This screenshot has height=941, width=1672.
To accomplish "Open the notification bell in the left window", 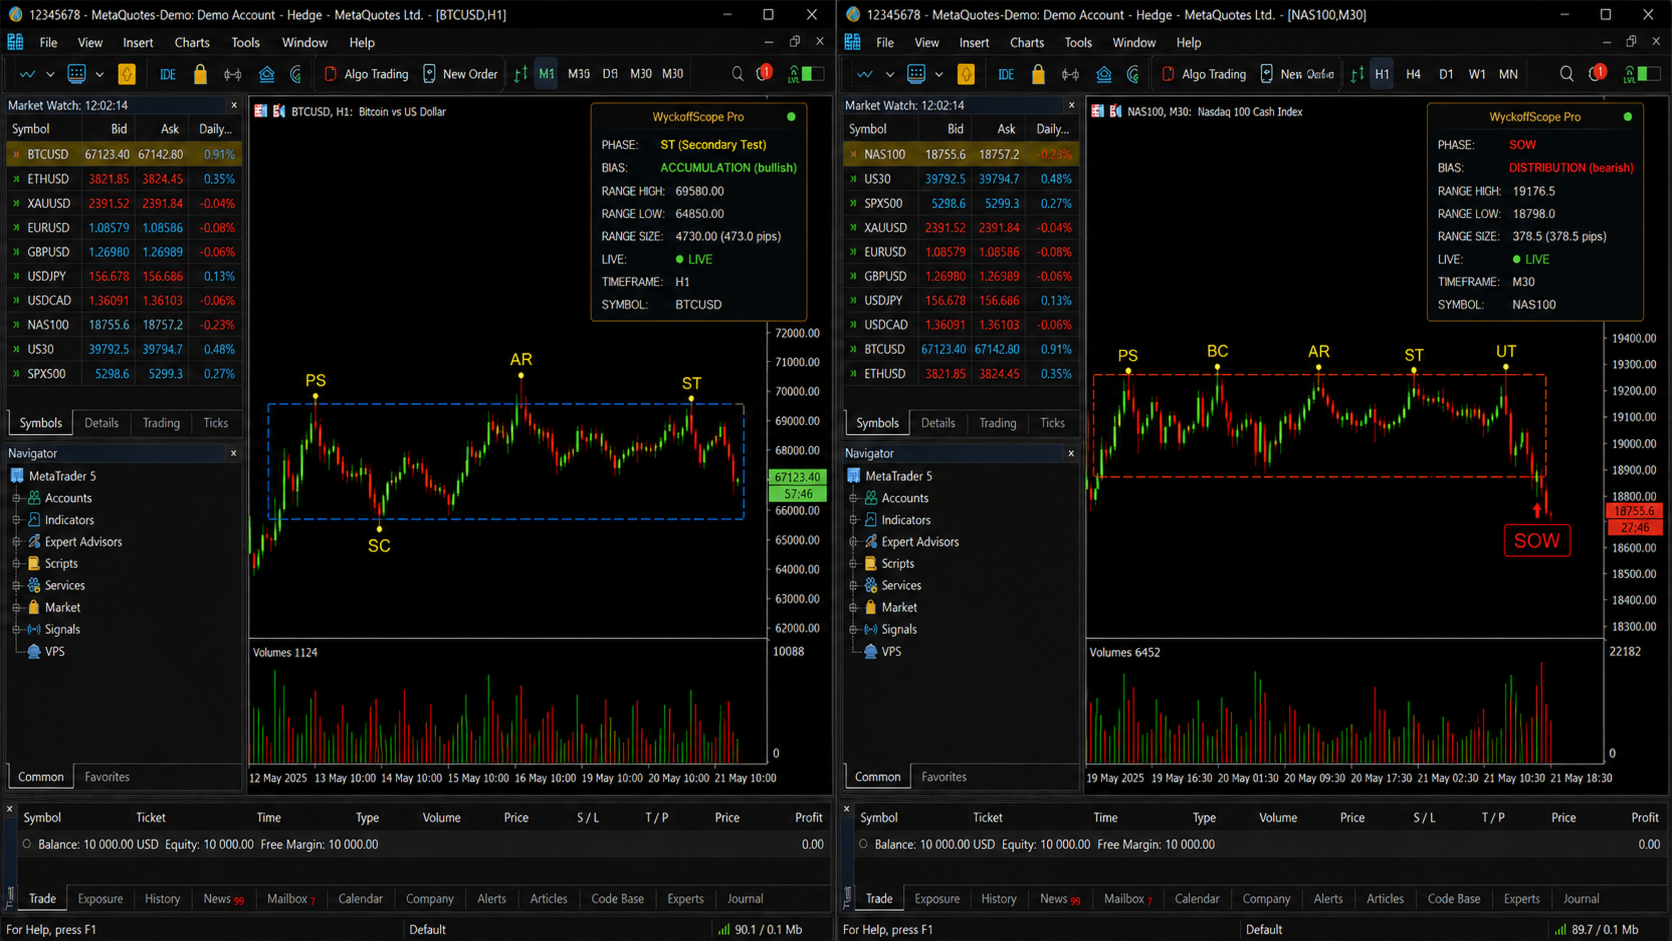I will pyautogui.click(x=764, y=73).
